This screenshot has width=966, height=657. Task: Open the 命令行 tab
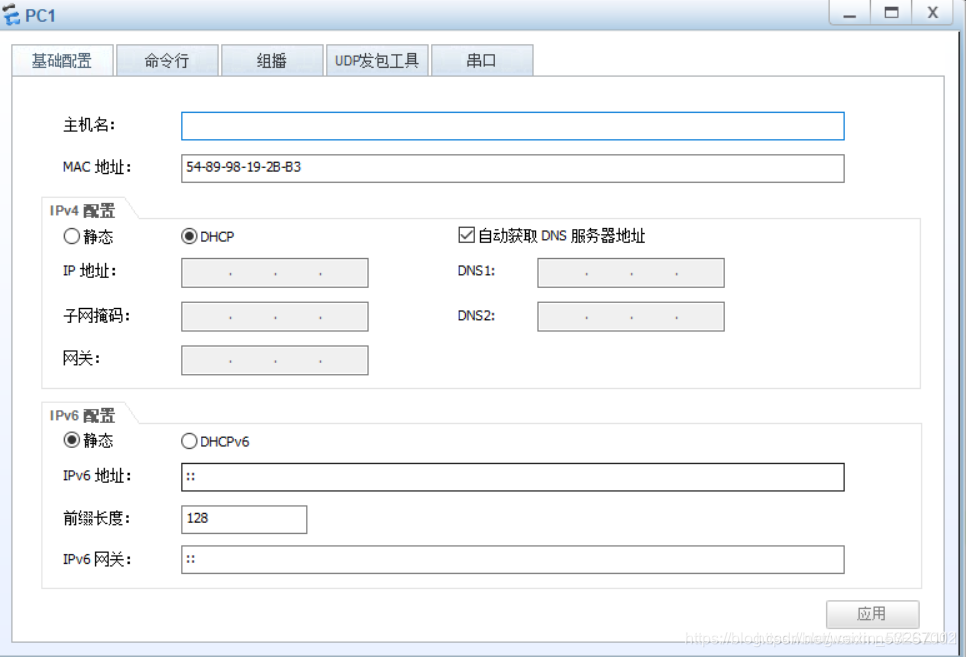[167, 60]
